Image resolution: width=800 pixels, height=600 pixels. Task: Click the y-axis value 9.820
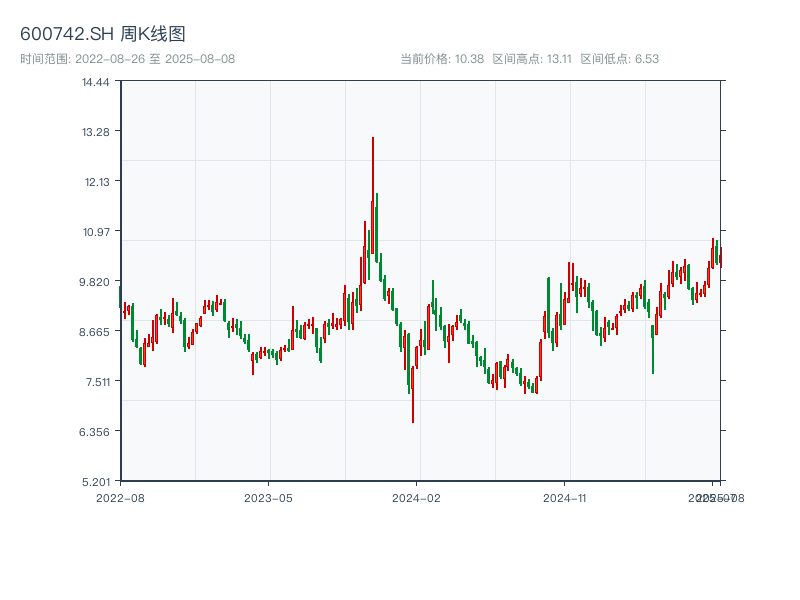(x=94, y=282)
